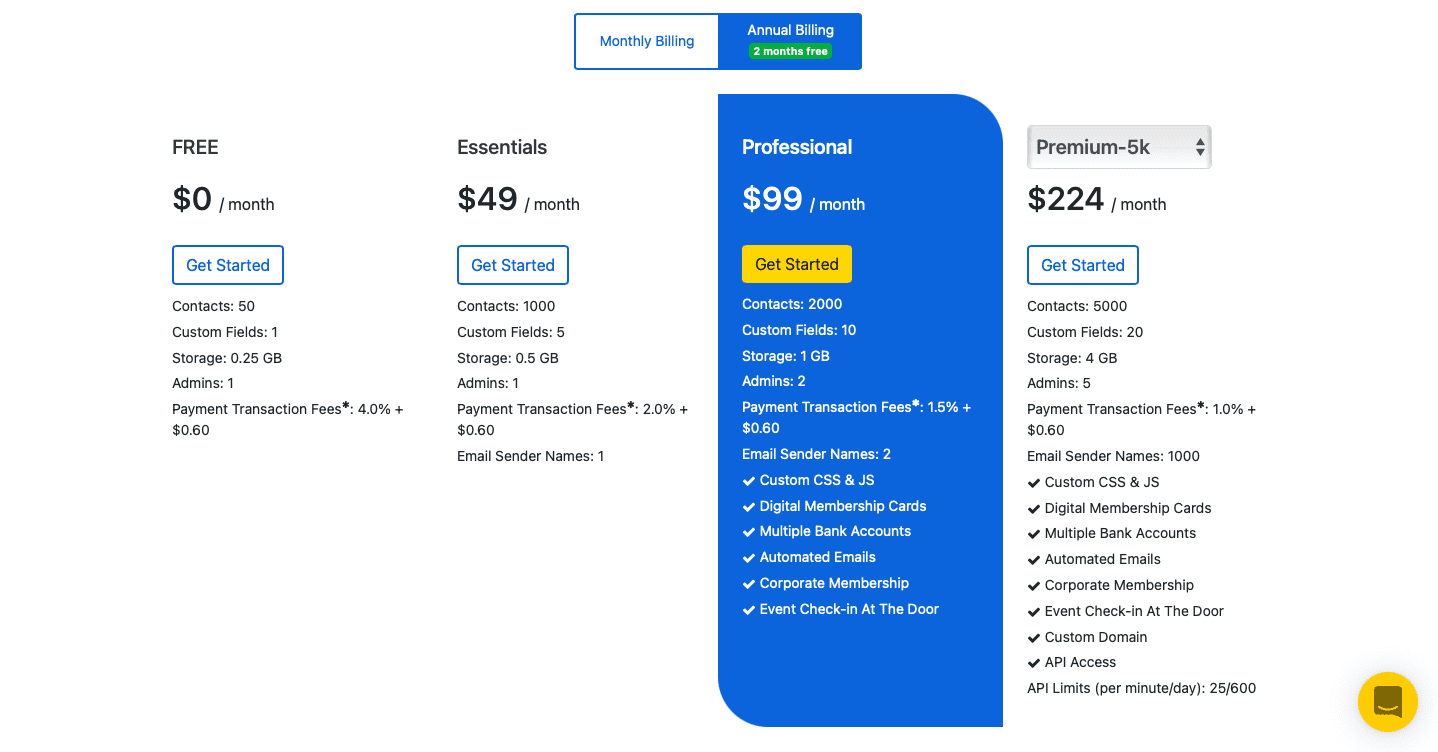Viewport: 1438px width, 752px height.
Task: Open the live chat bubble icon
Action: coord(1387,701)
